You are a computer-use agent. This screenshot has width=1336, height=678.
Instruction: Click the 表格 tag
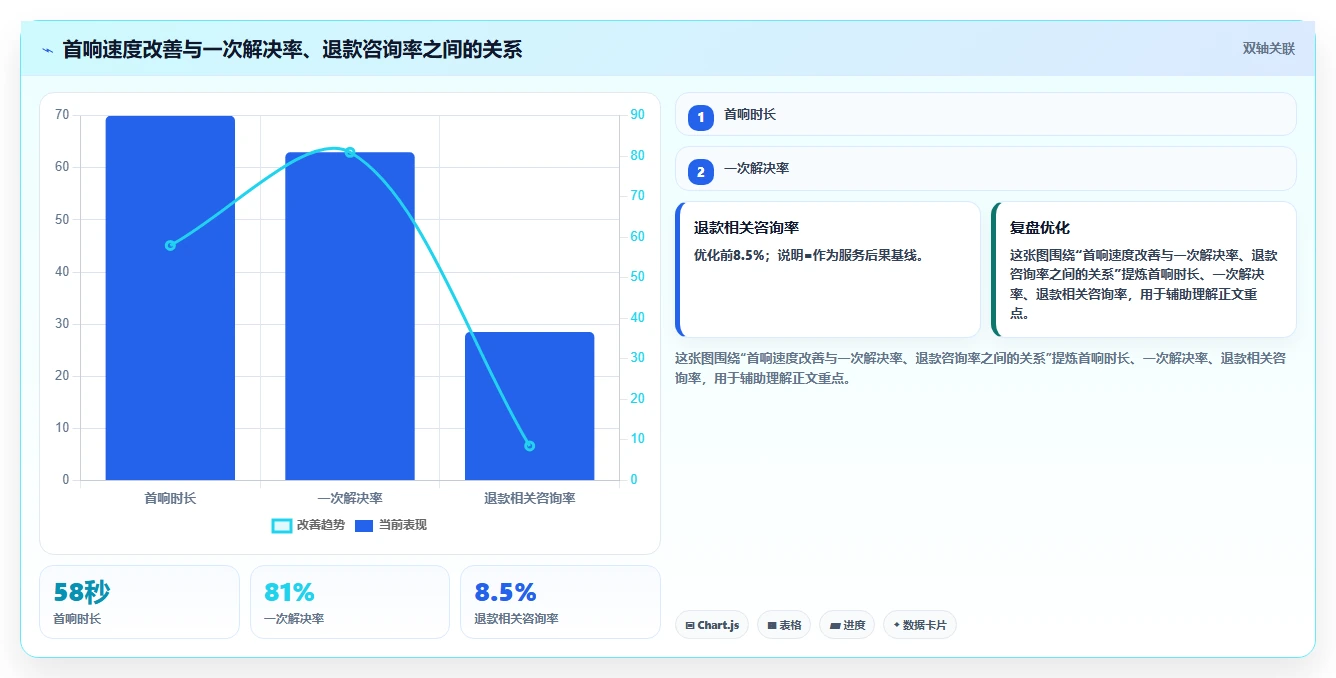[784, 625]
